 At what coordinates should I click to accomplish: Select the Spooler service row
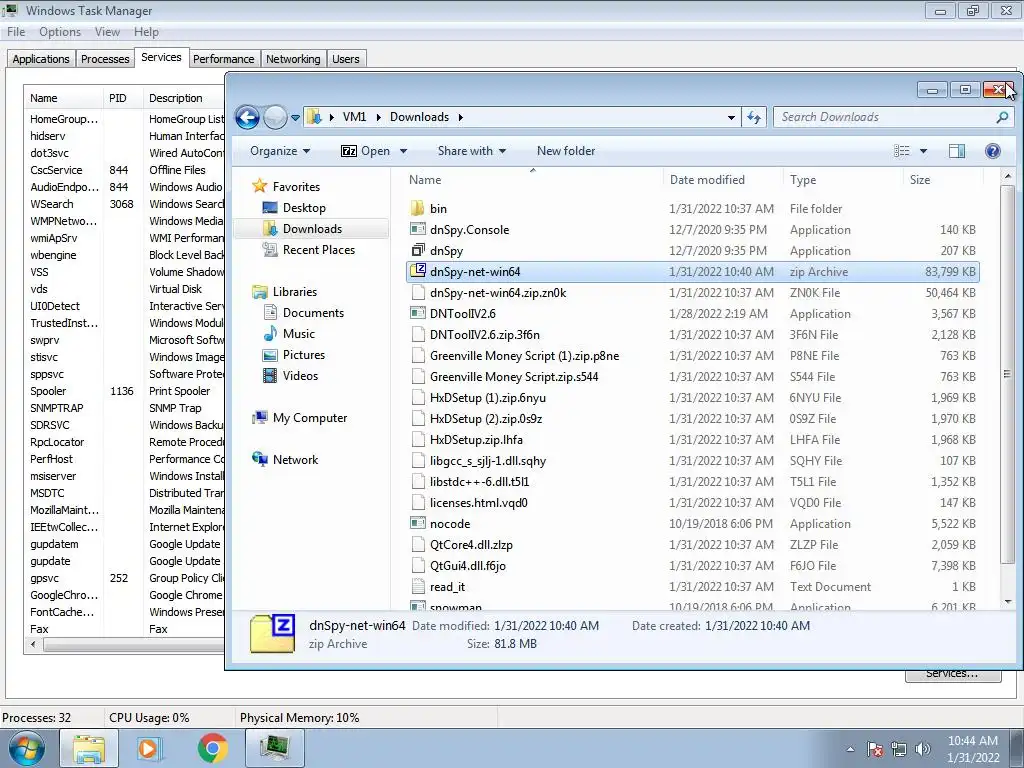click(125, 391)
